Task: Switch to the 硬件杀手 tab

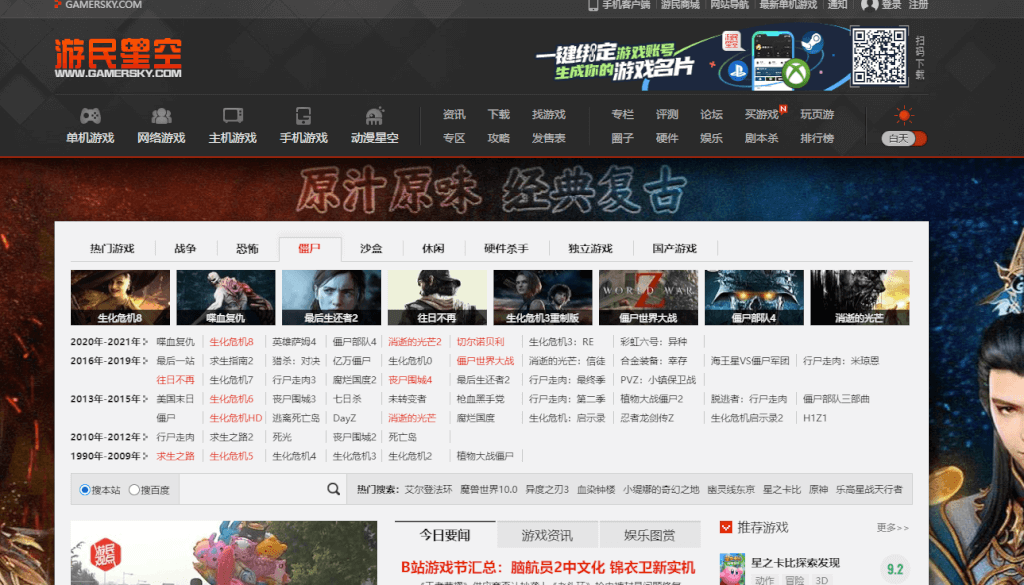Action: [x=506, y=249]
